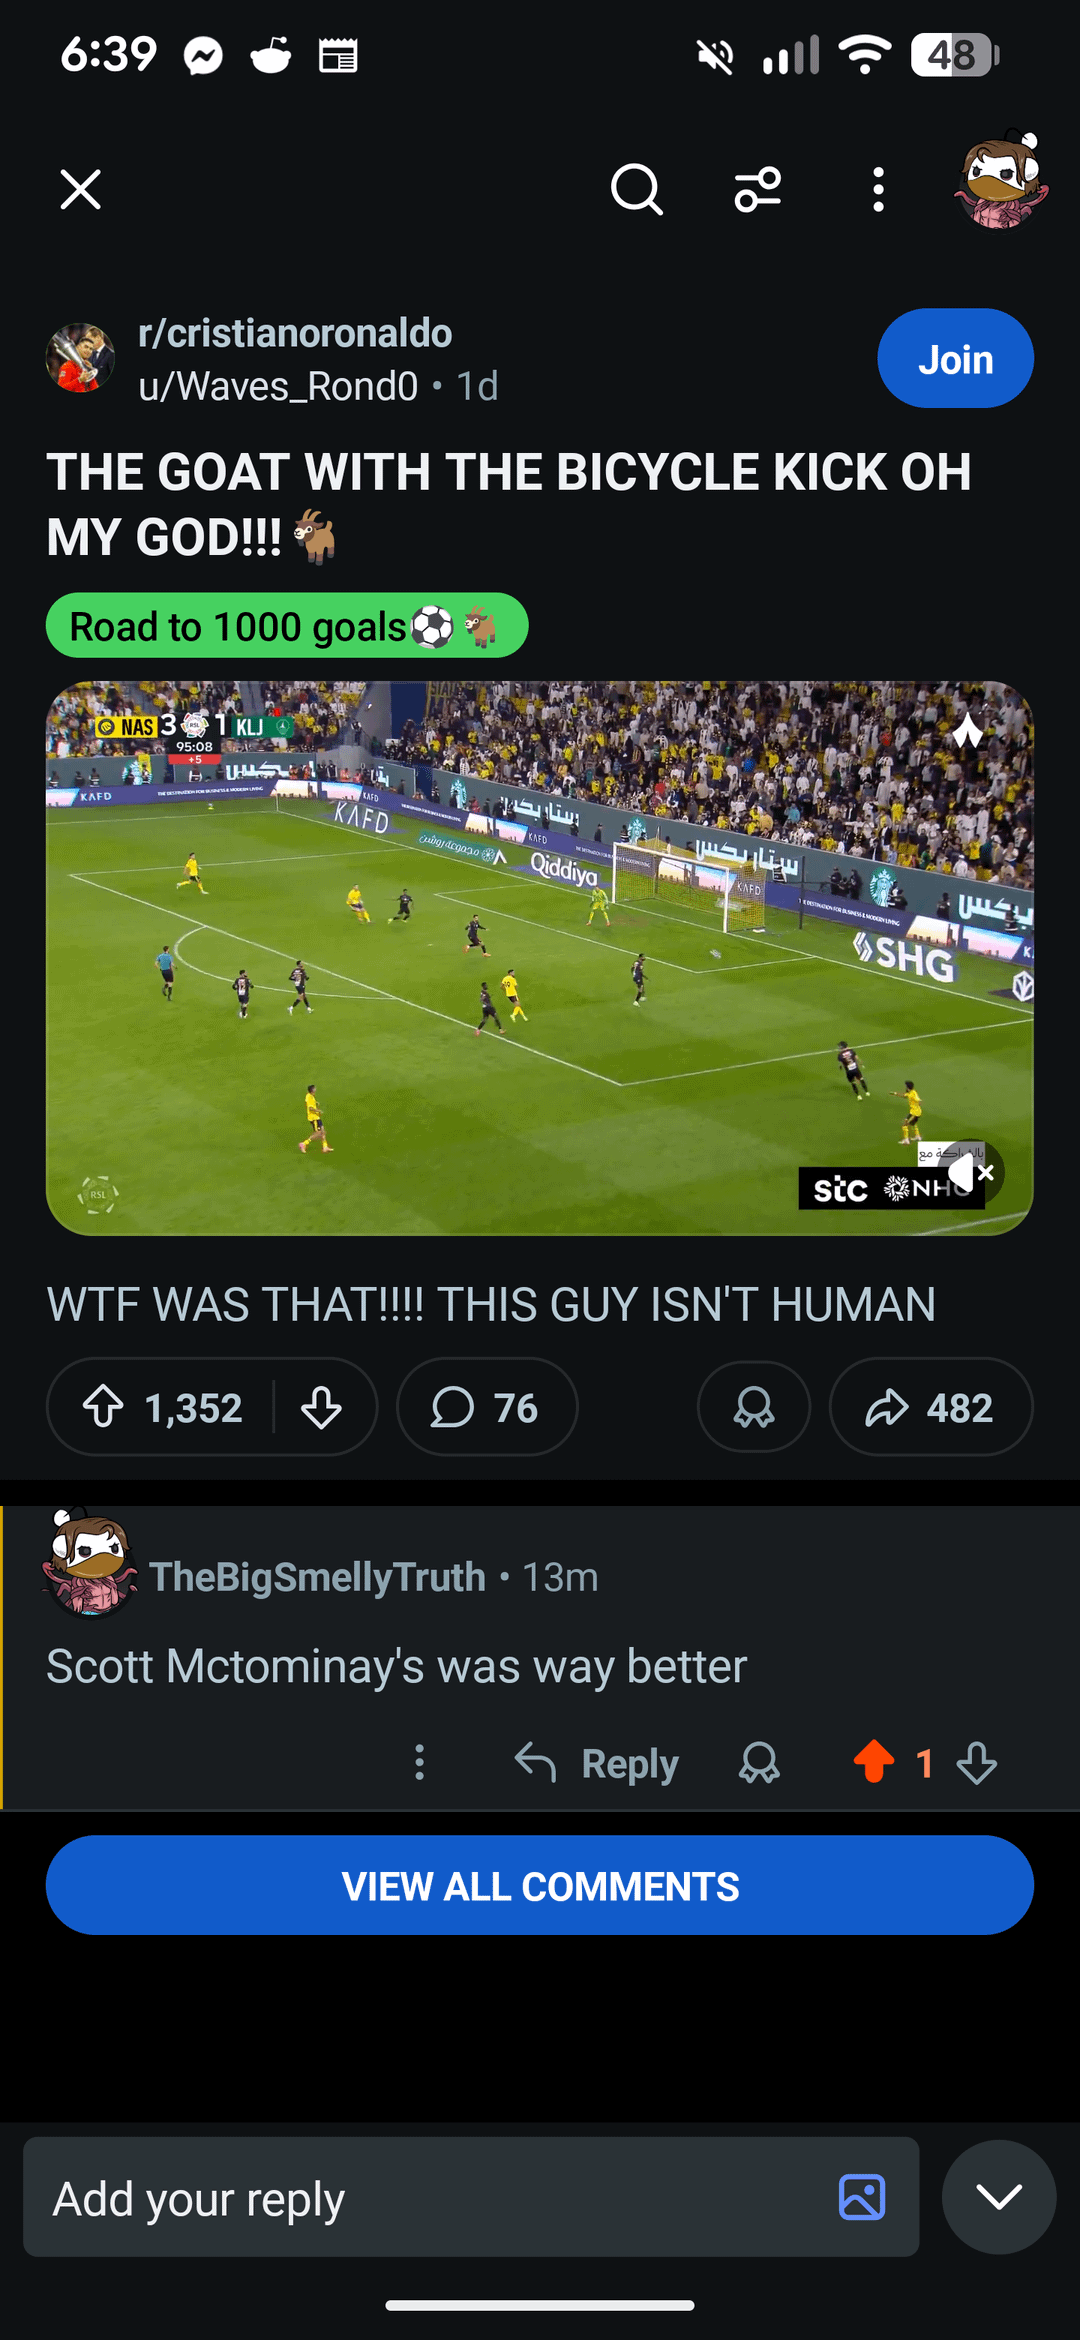The image size is (1080, 2340).
Task: Reply to TheBigSmellyTruth's comment
Action: [x=597, y=1762]
